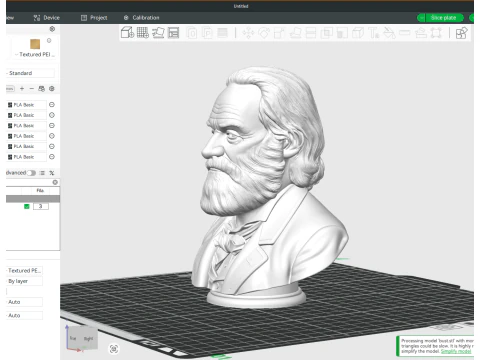Click the Split to parts icon
480x360 pixels.
coord(207,33)
